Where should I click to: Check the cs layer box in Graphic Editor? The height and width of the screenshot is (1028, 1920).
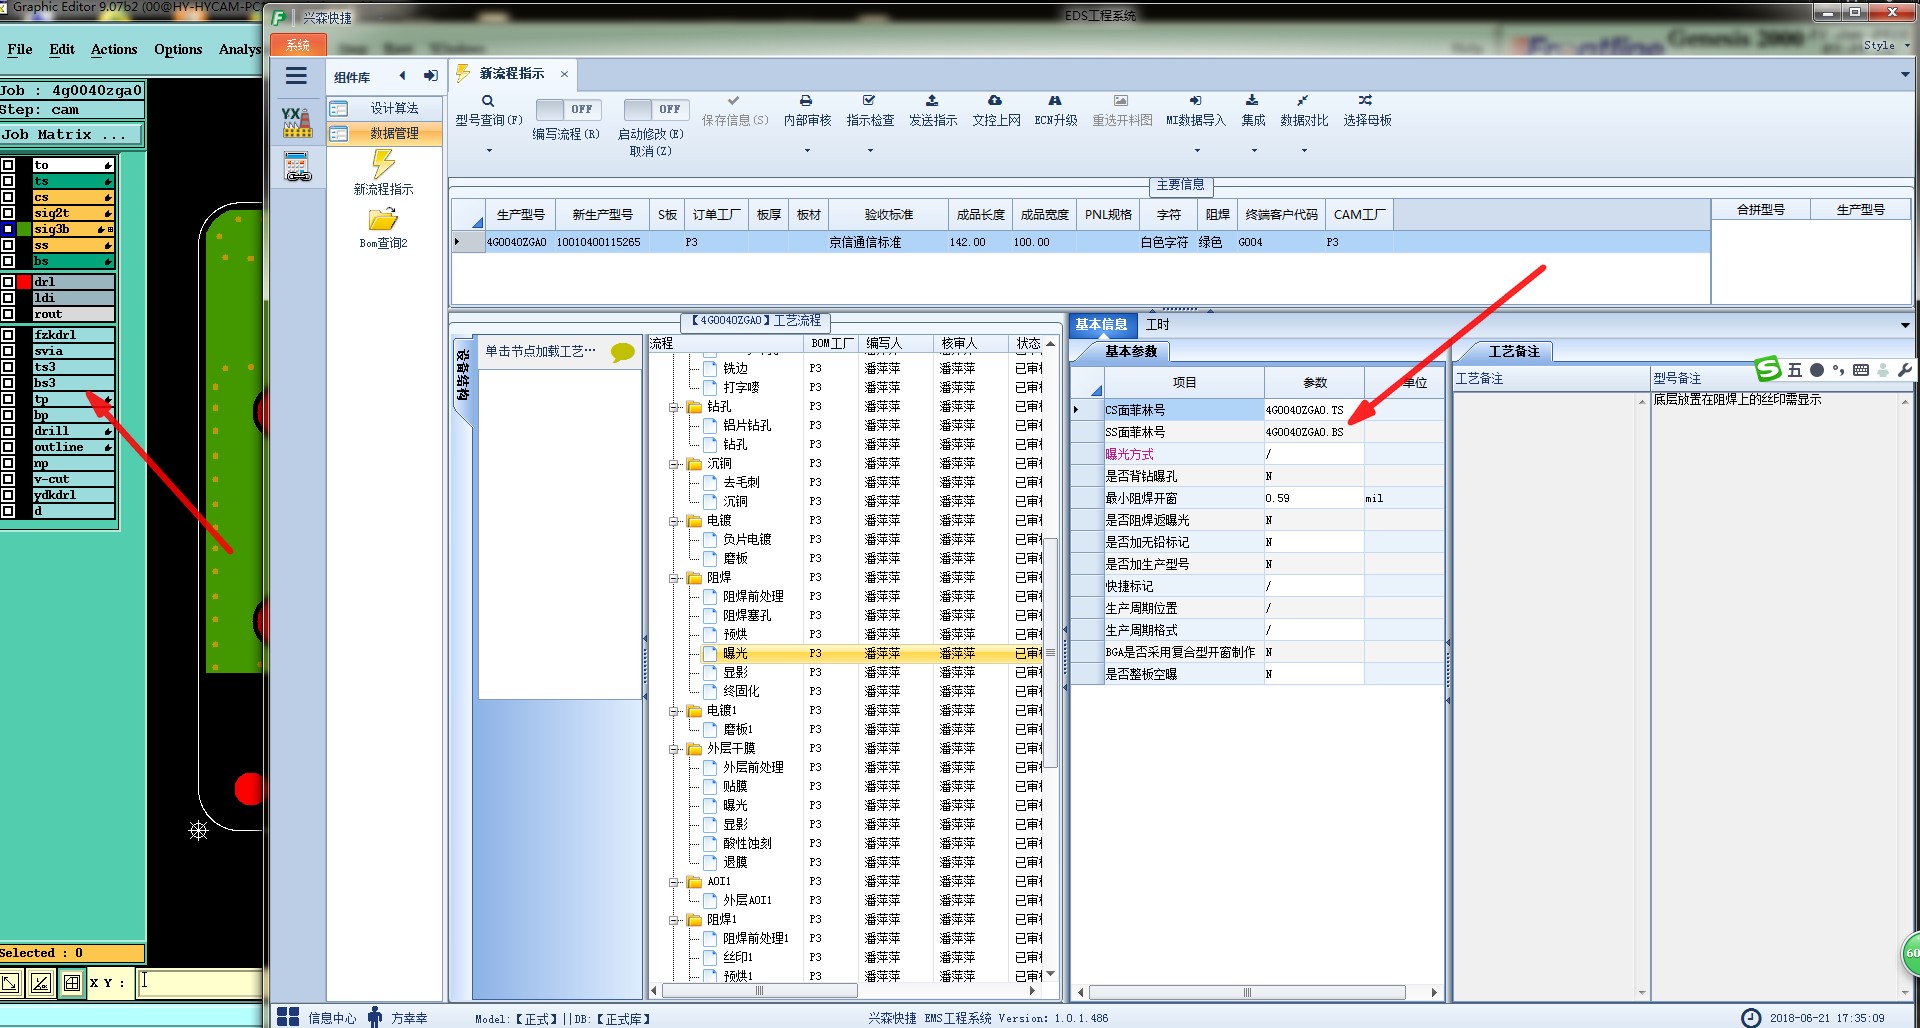click(x=8, y=197)
